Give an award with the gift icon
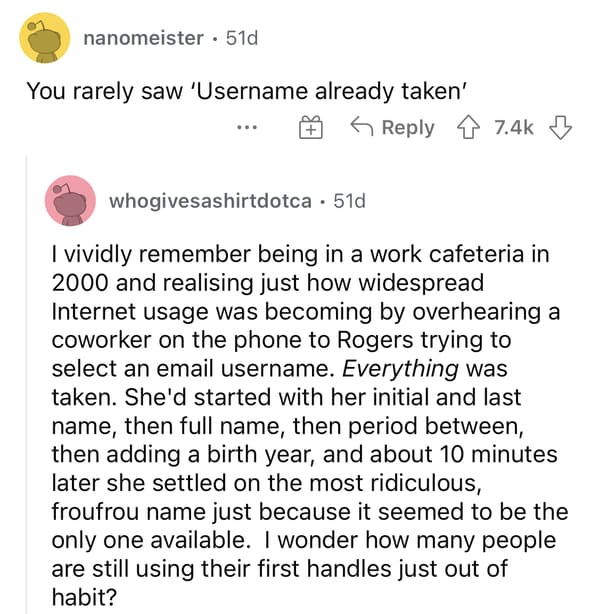The image size is (599, 614). pyautogui.click(x=311, y=128)
